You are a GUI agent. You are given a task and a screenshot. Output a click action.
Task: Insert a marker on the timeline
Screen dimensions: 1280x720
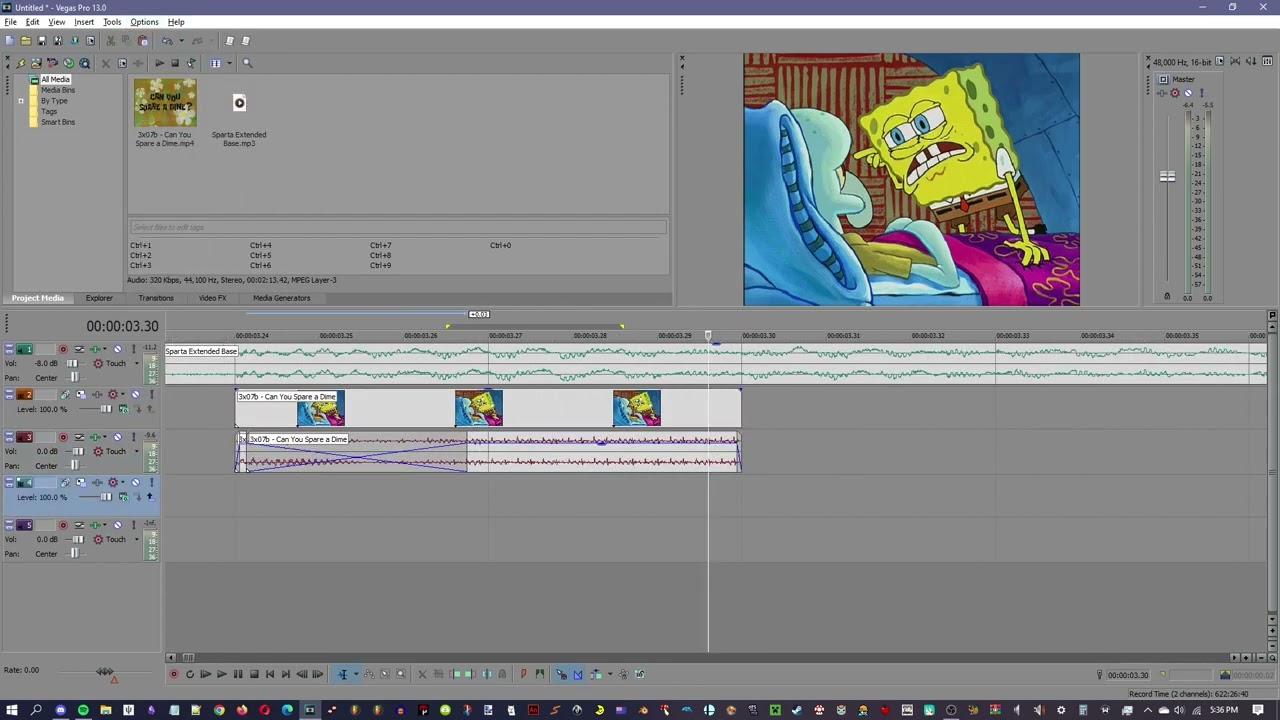click(x=523, y=674)
